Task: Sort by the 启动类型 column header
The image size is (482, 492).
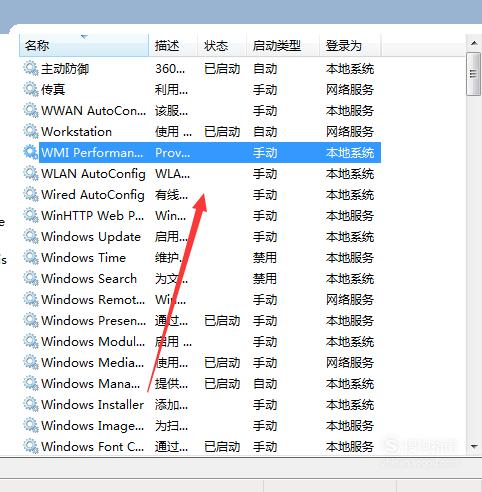Action: pos(283,45)
